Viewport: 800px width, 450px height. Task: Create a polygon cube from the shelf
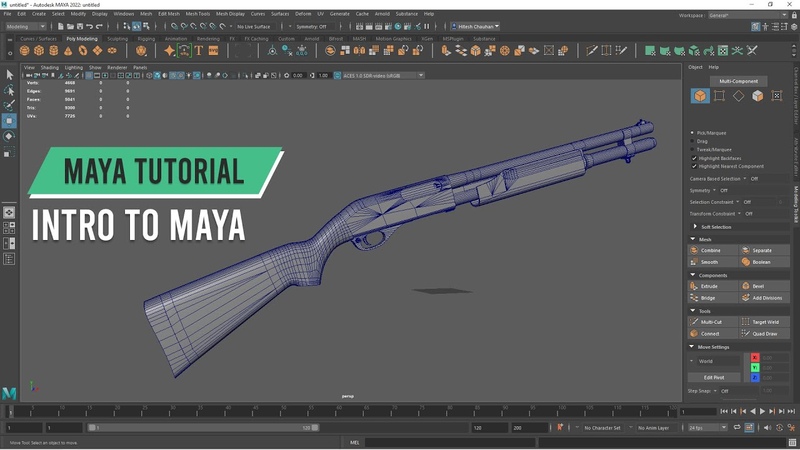pos(39,51)
